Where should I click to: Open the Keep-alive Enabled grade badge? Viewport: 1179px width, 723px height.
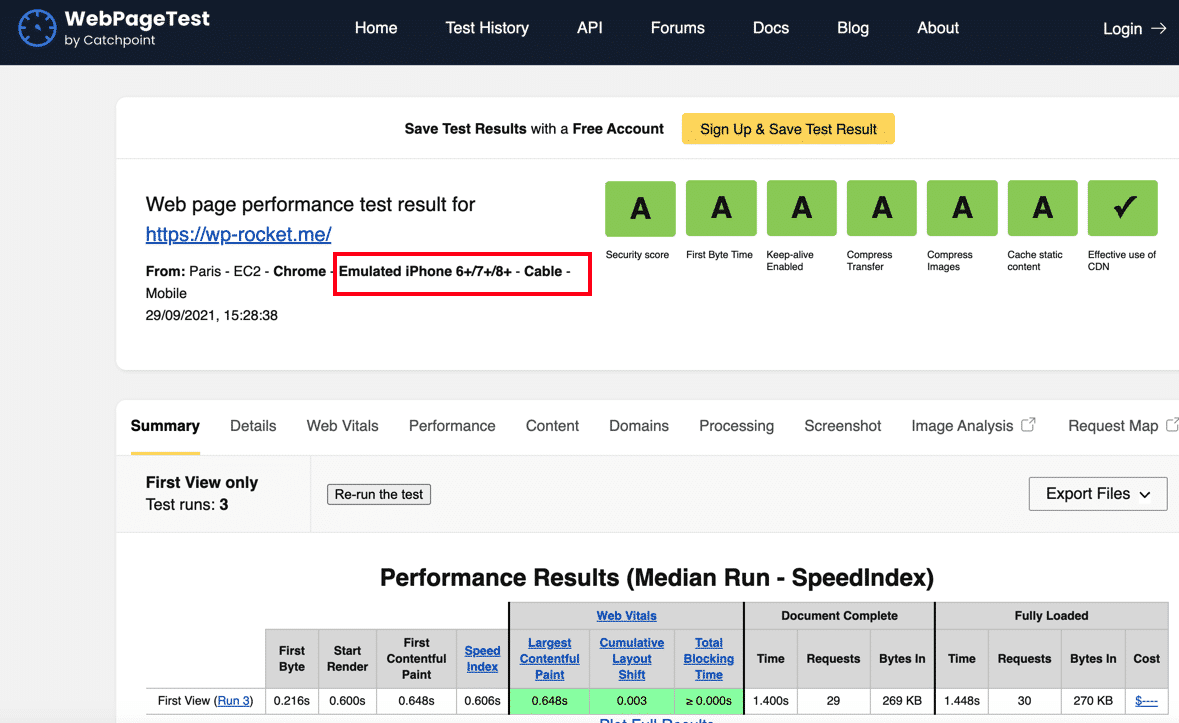pos(800,208)
